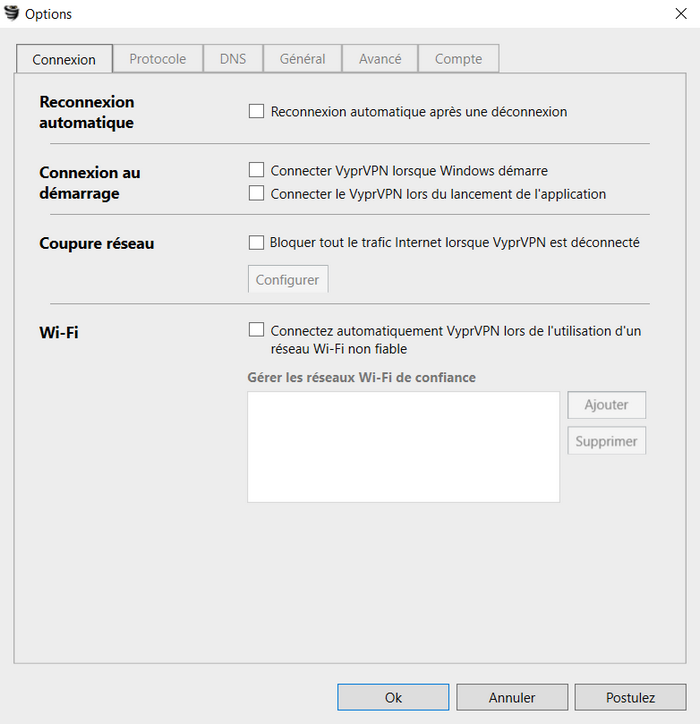Open the DNS tab
Image resolution: width=700 pixels, height=724 pixels.
pyautogui.click(x=233, y=59)
